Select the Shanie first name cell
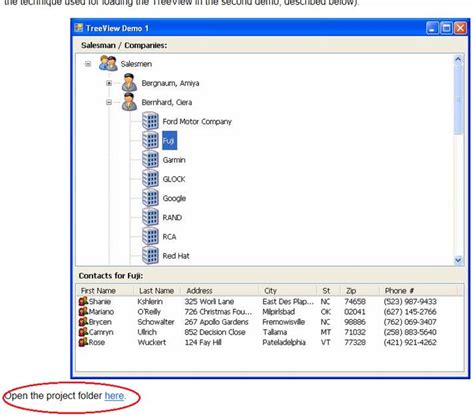This screenshot has width=474, height=417. (x=100, y=301)
